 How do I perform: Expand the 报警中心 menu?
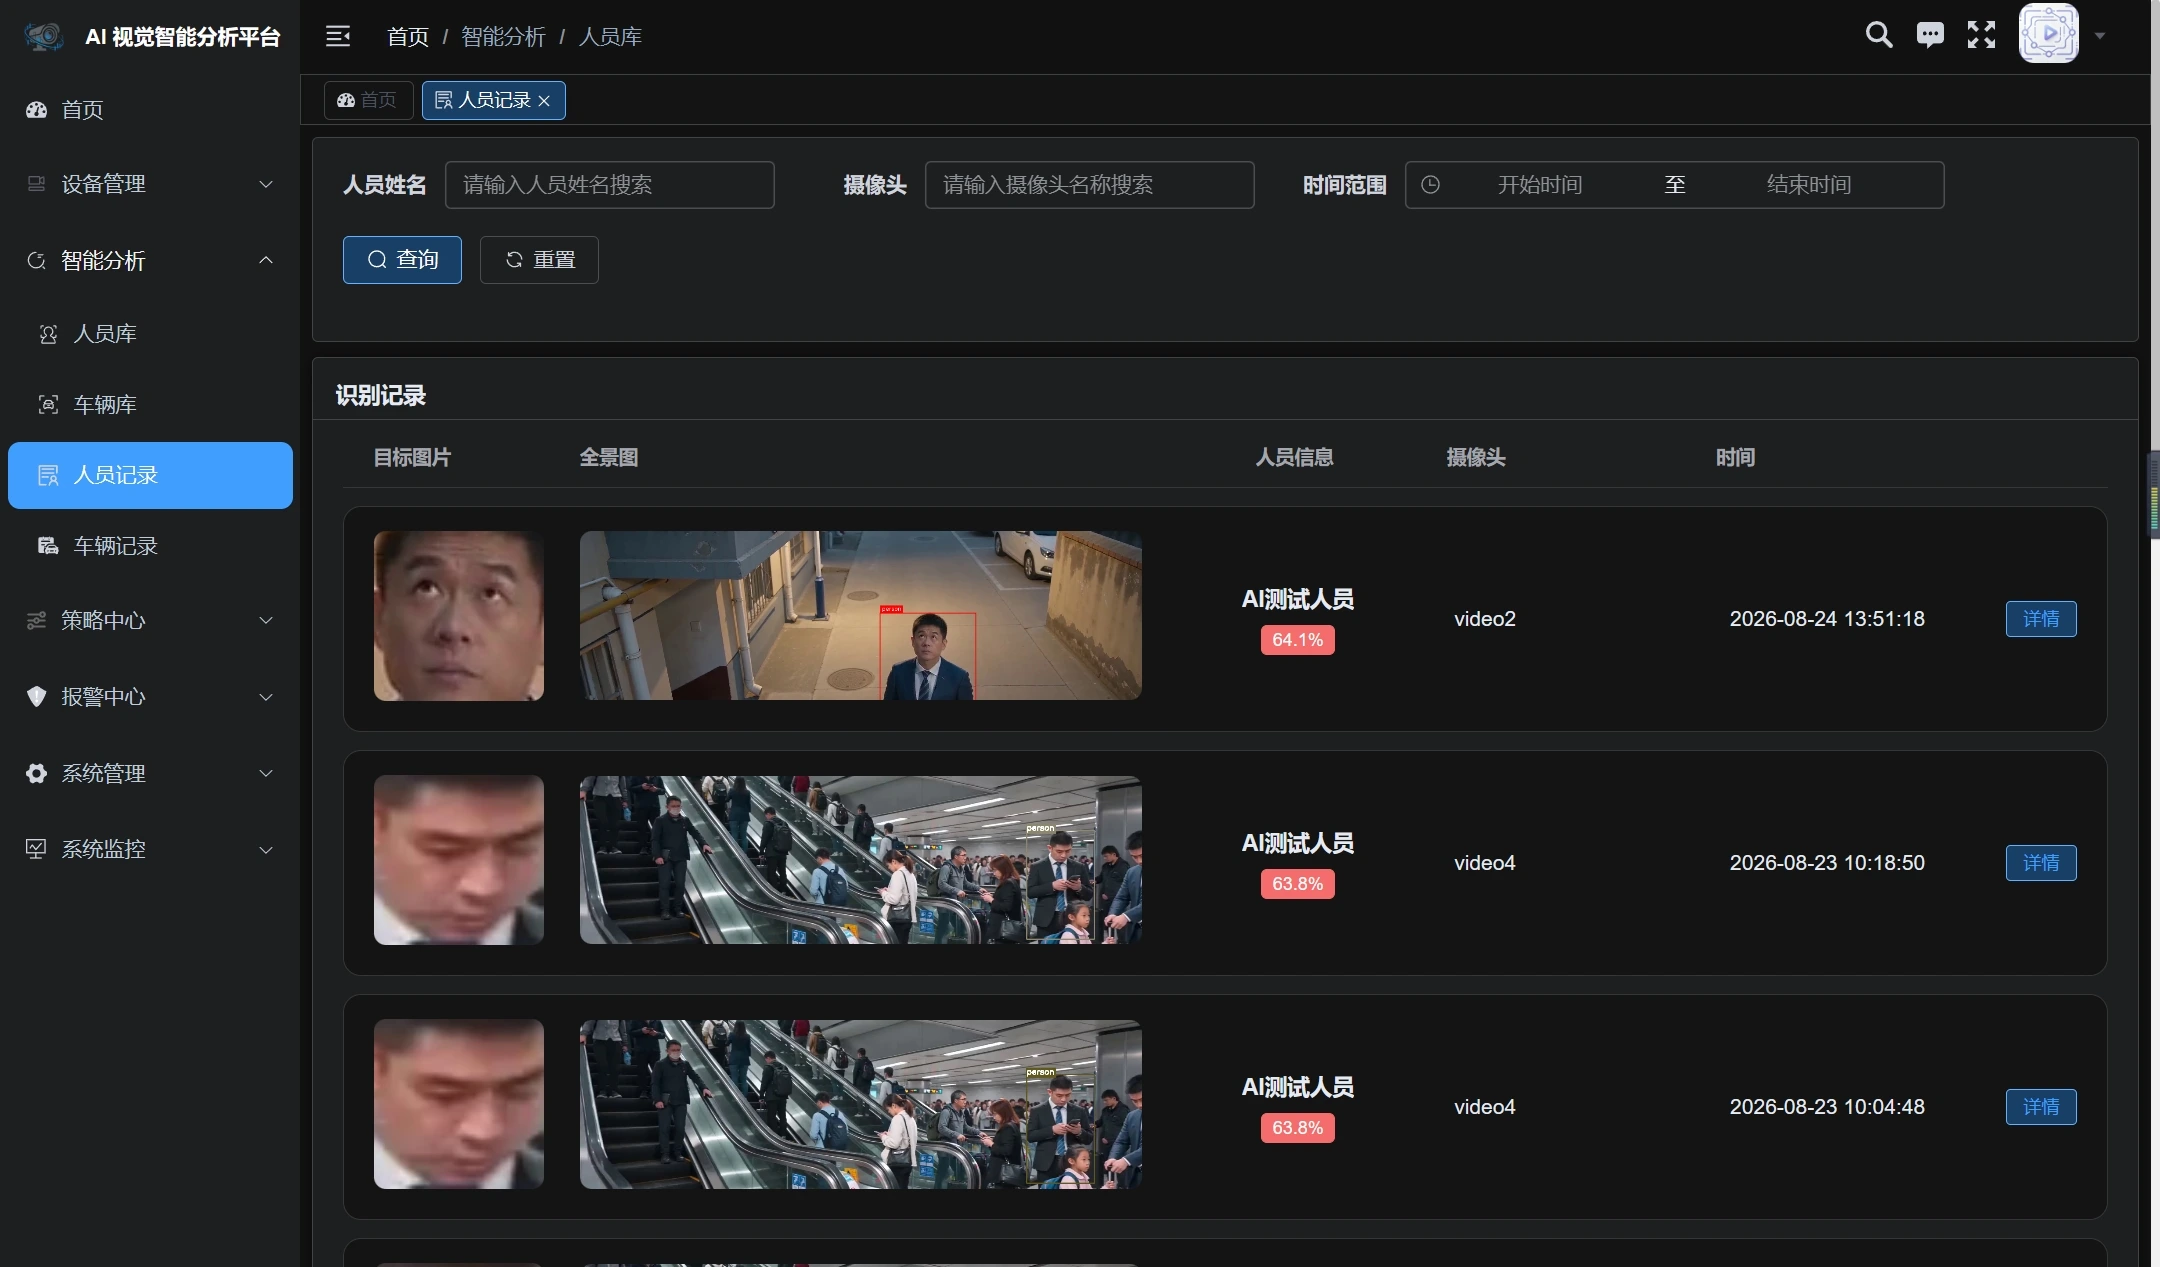[x=150, y=697]
